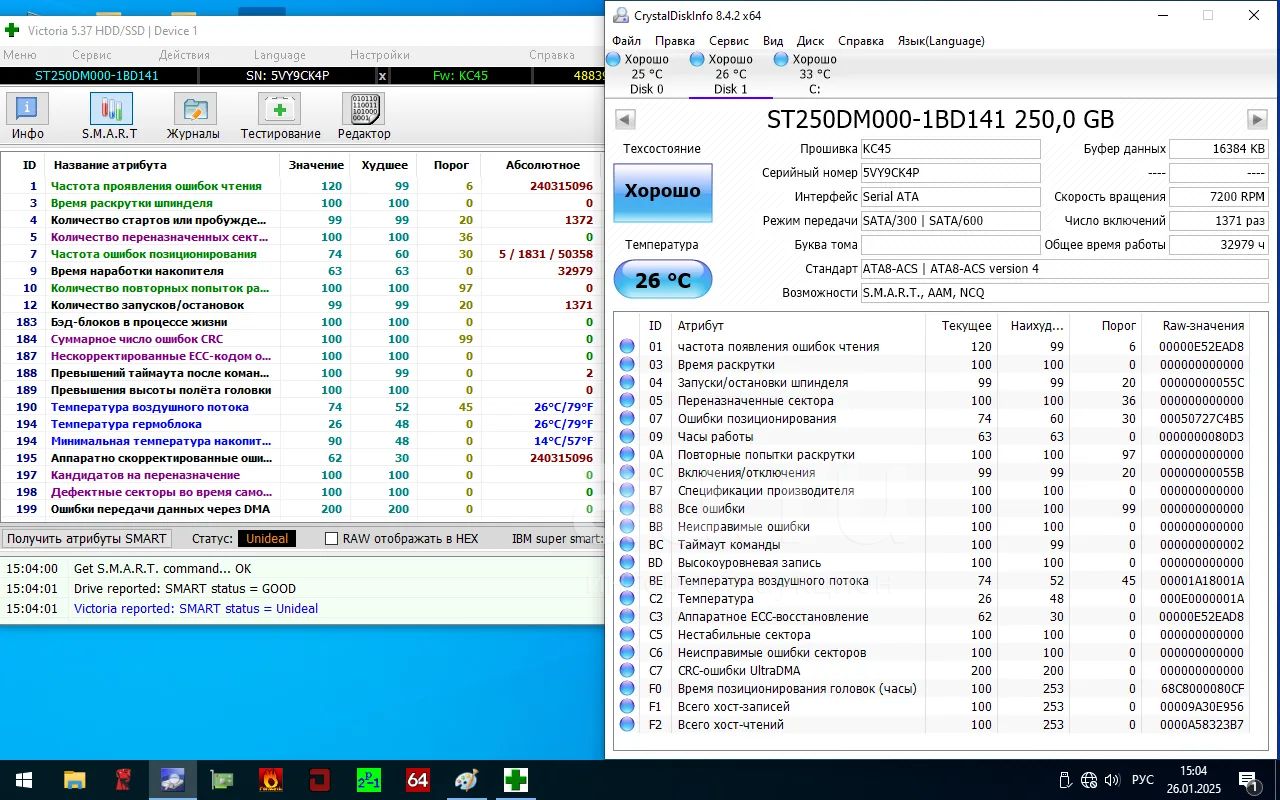Click Число включений value 1371 раз
The image size is (1280, 800).
click(1219, 221)
